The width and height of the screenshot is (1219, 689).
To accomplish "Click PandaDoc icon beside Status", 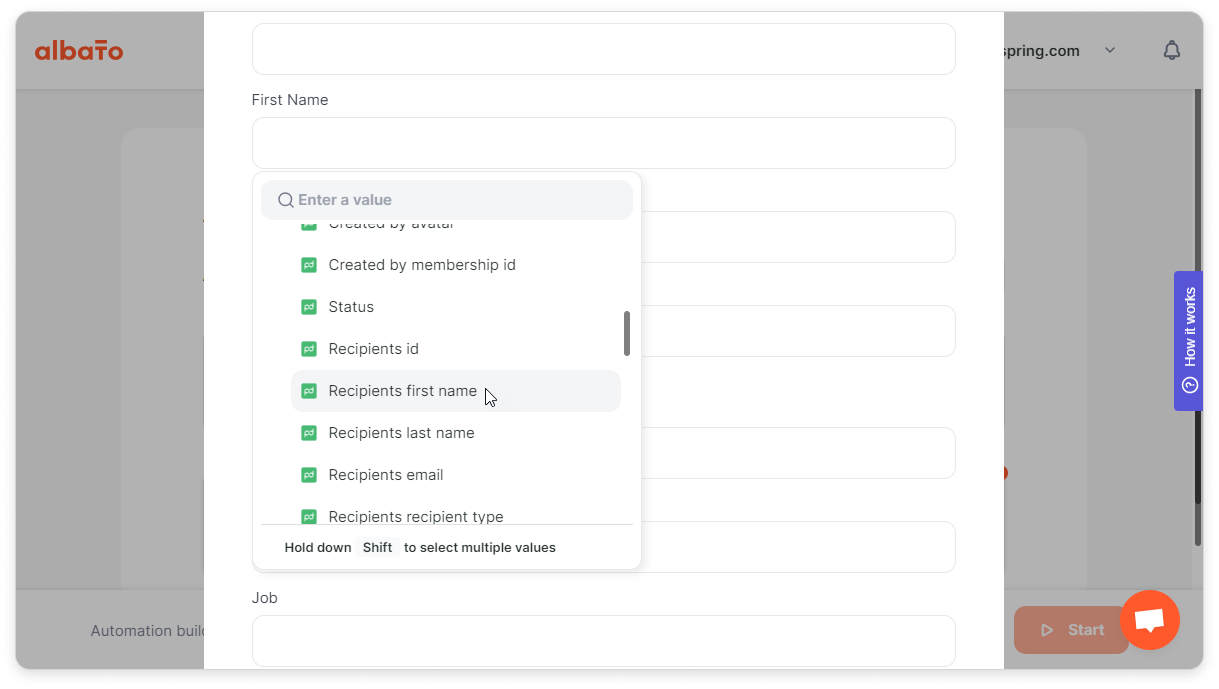I will pos(309,307).
